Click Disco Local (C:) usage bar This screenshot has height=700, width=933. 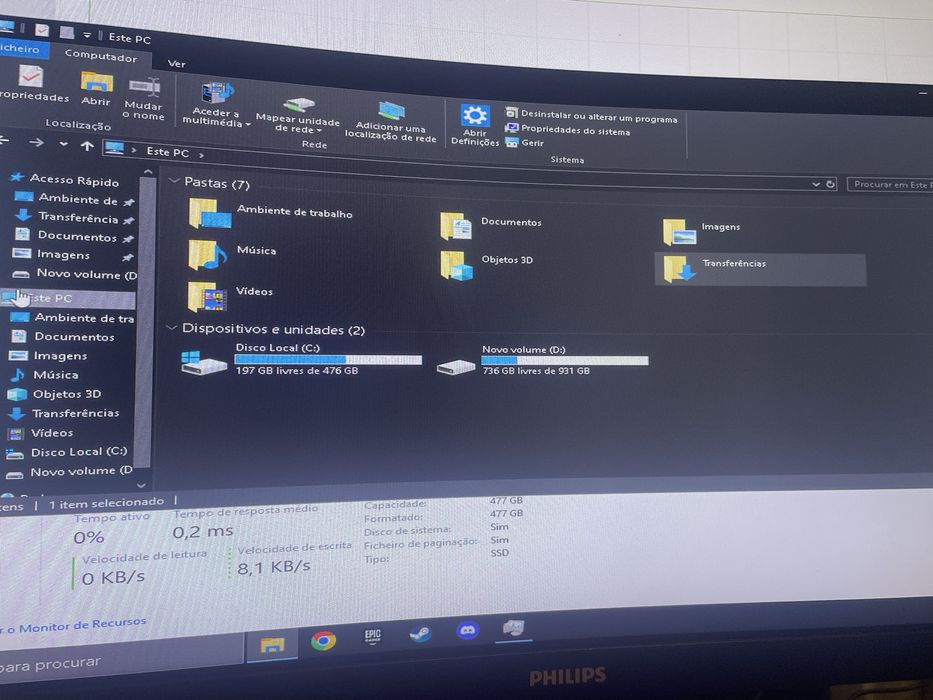(x=328, y=360)
